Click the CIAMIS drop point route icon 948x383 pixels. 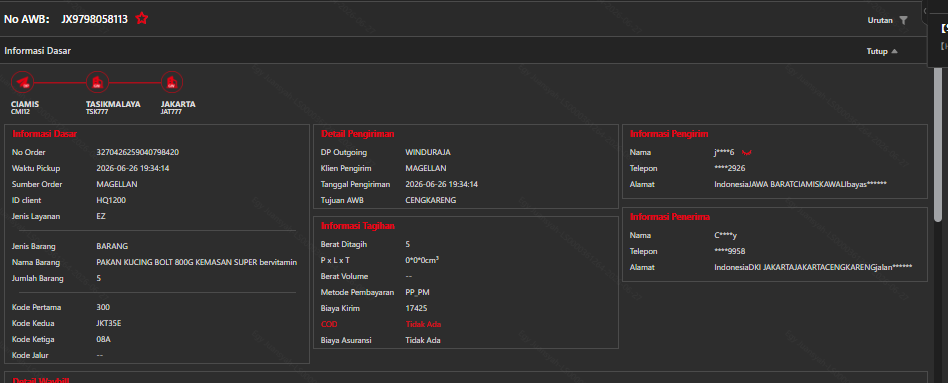22,81
